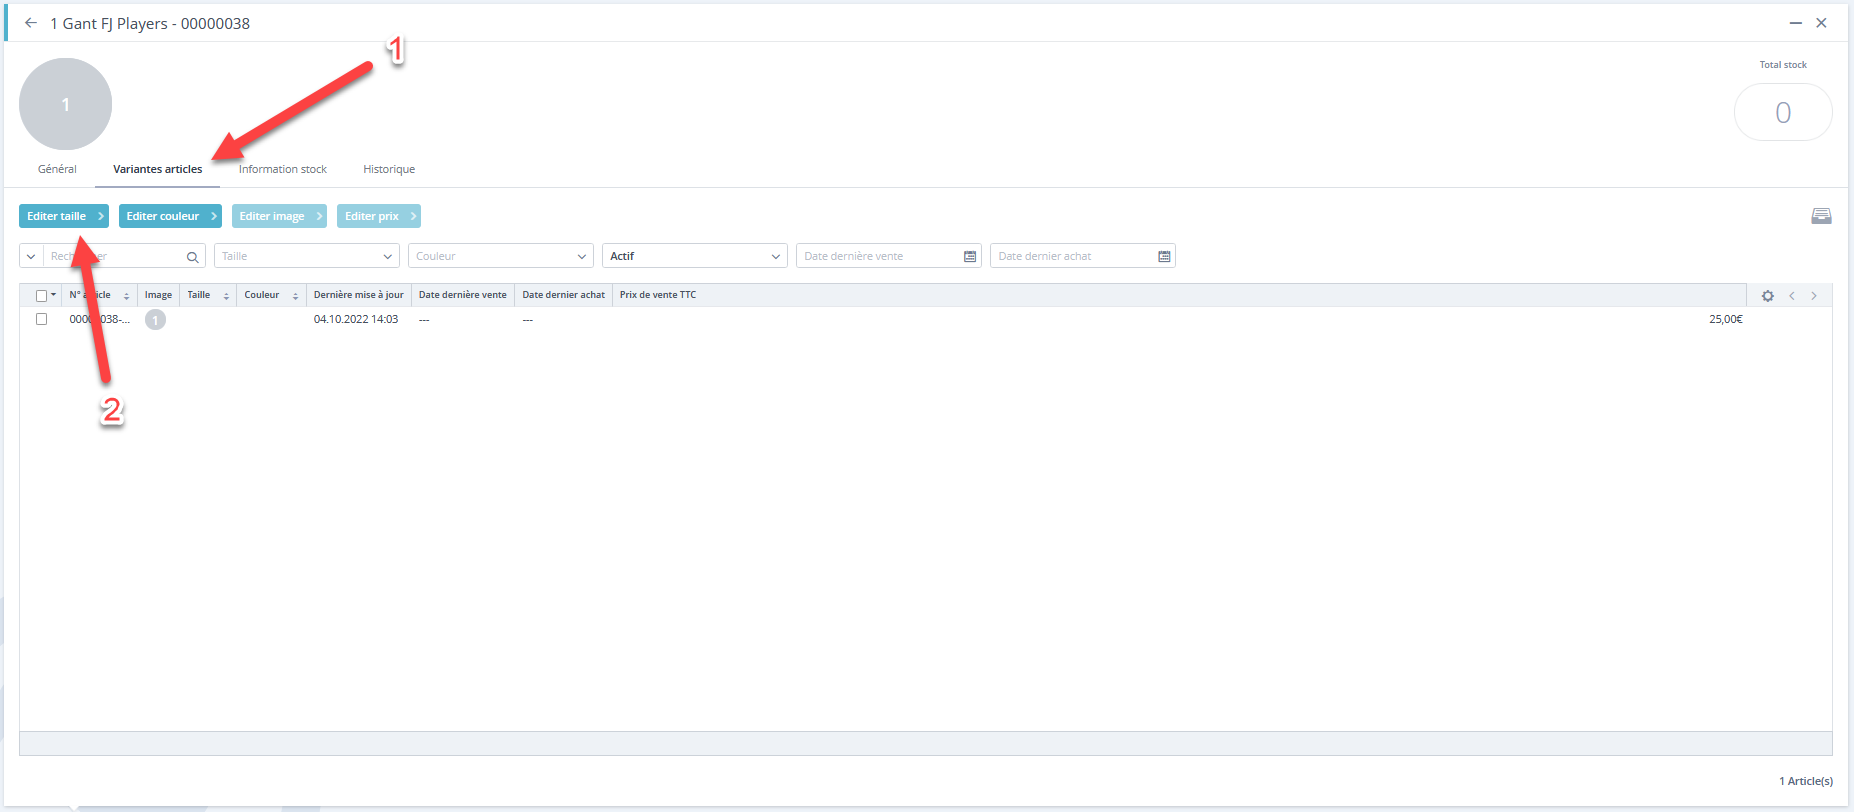Select the Variantes articles tab
Screen dimensions: 1854x812
tap(157, 169)
